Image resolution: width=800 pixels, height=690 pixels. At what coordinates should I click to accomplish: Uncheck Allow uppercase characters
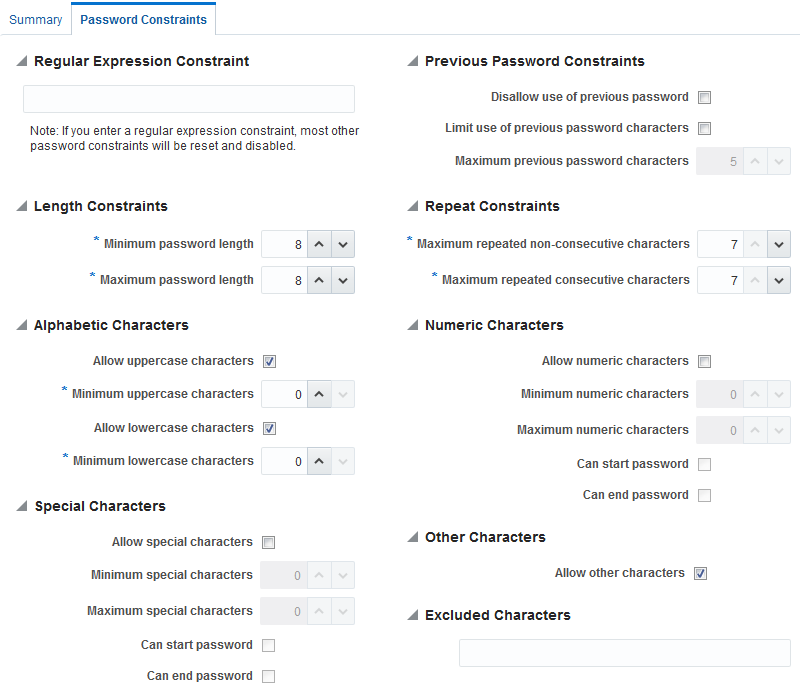[x=269, y=361]
